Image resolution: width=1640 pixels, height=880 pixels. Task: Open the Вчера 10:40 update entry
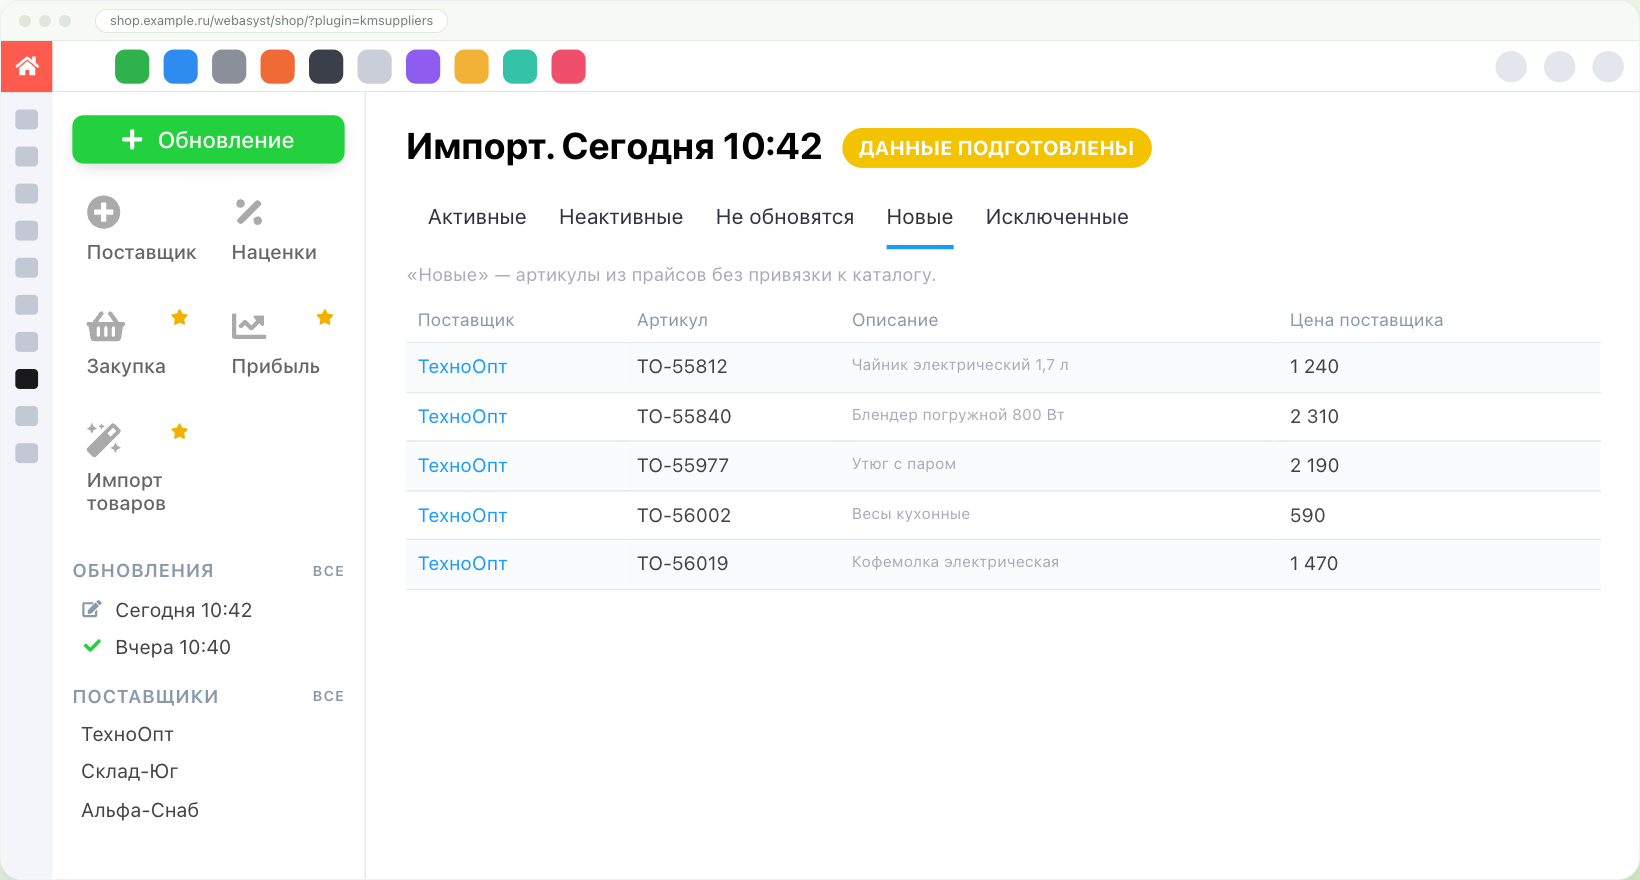click(172, 647)
